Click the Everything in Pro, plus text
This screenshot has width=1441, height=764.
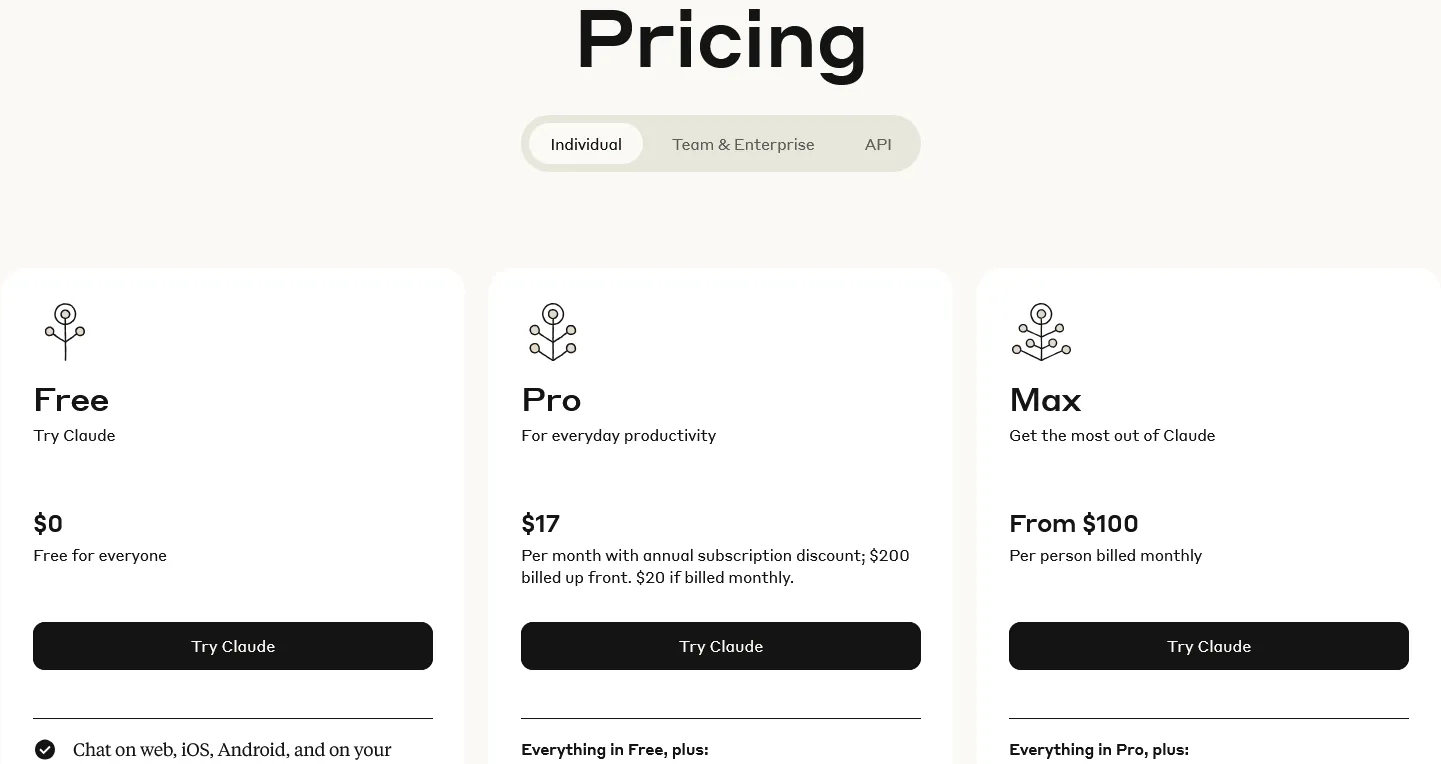[1099, 749]
